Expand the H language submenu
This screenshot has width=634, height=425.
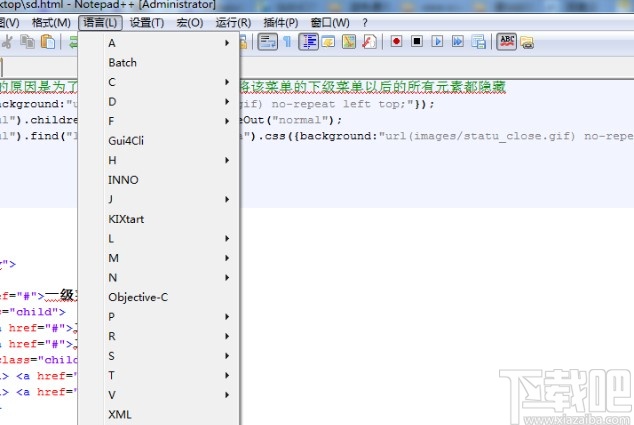[159, 160]
